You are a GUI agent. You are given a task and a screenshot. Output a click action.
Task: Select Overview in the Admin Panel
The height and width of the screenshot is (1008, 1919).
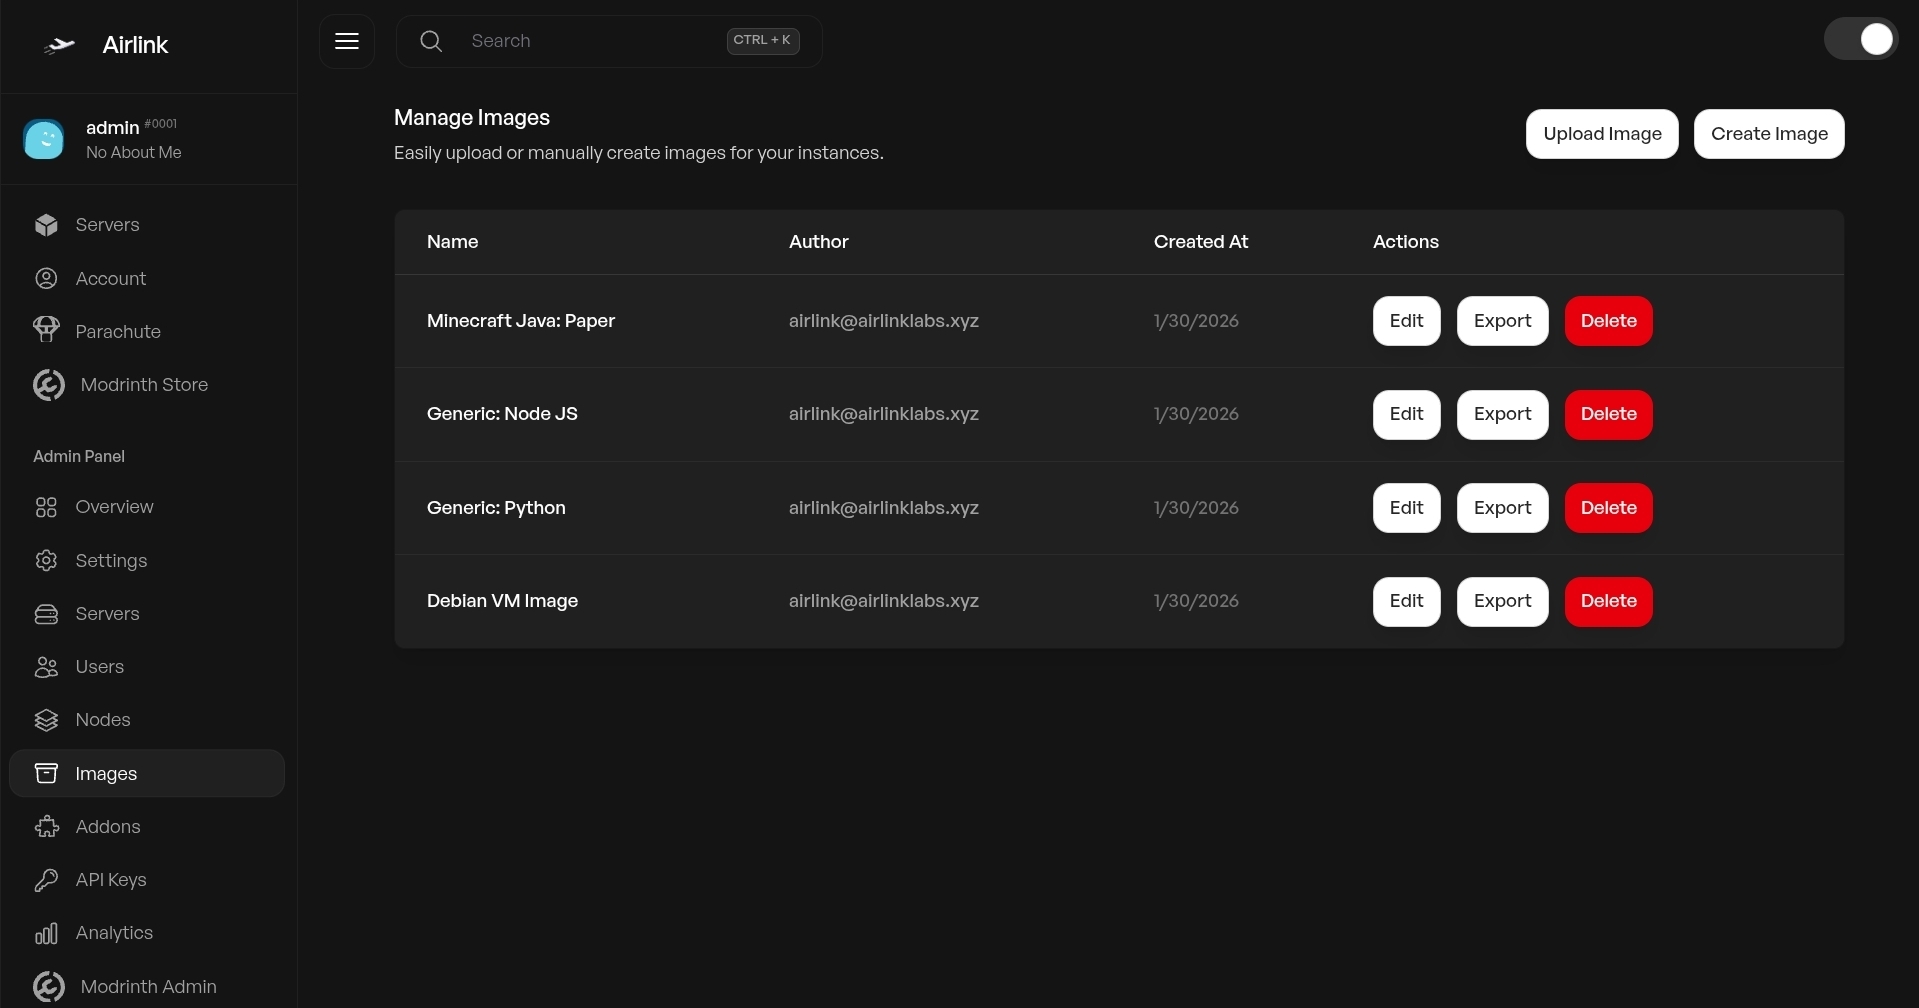pos(114,507)
